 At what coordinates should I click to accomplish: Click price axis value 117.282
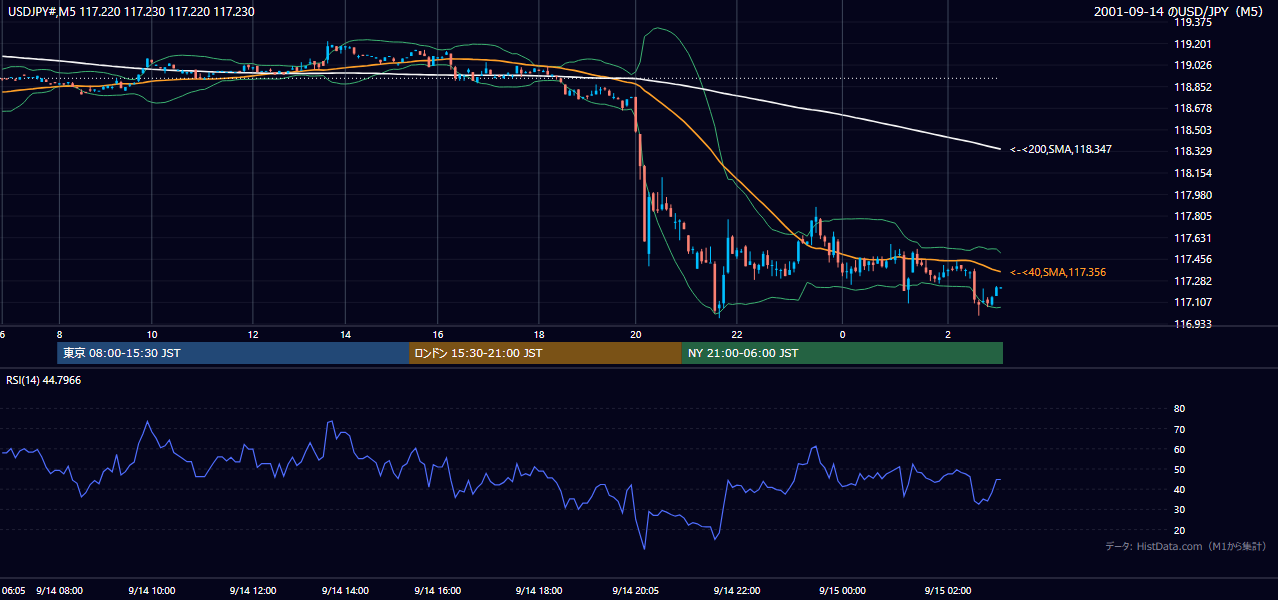point(1194,281)
